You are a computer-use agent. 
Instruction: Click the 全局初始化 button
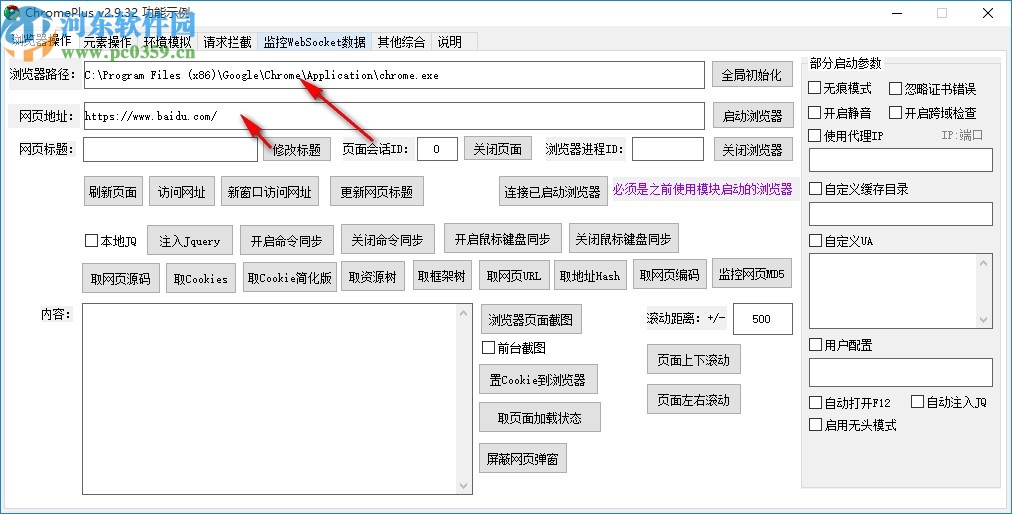(x=752, y=75)
